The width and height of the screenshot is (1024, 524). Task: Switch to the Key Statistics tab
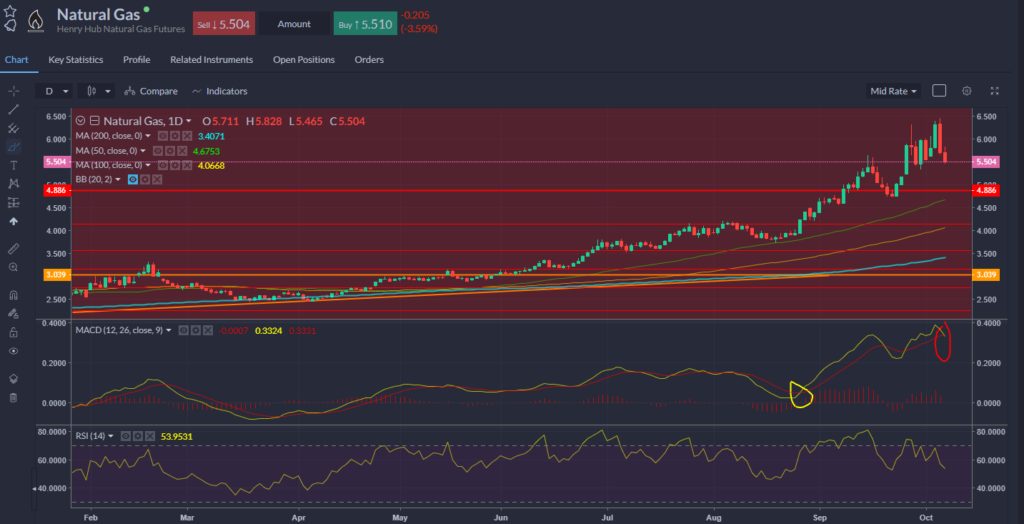[75, 60]
